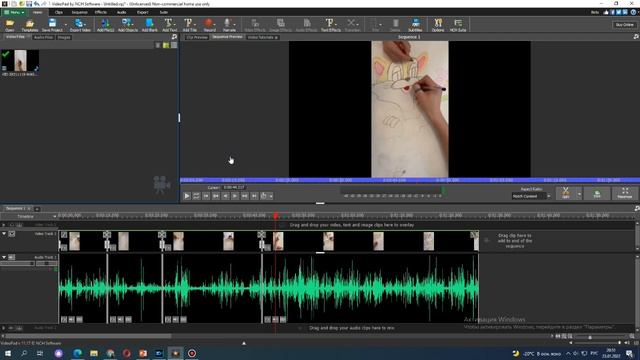Click the save icon in the title bar

coord(29,4)
